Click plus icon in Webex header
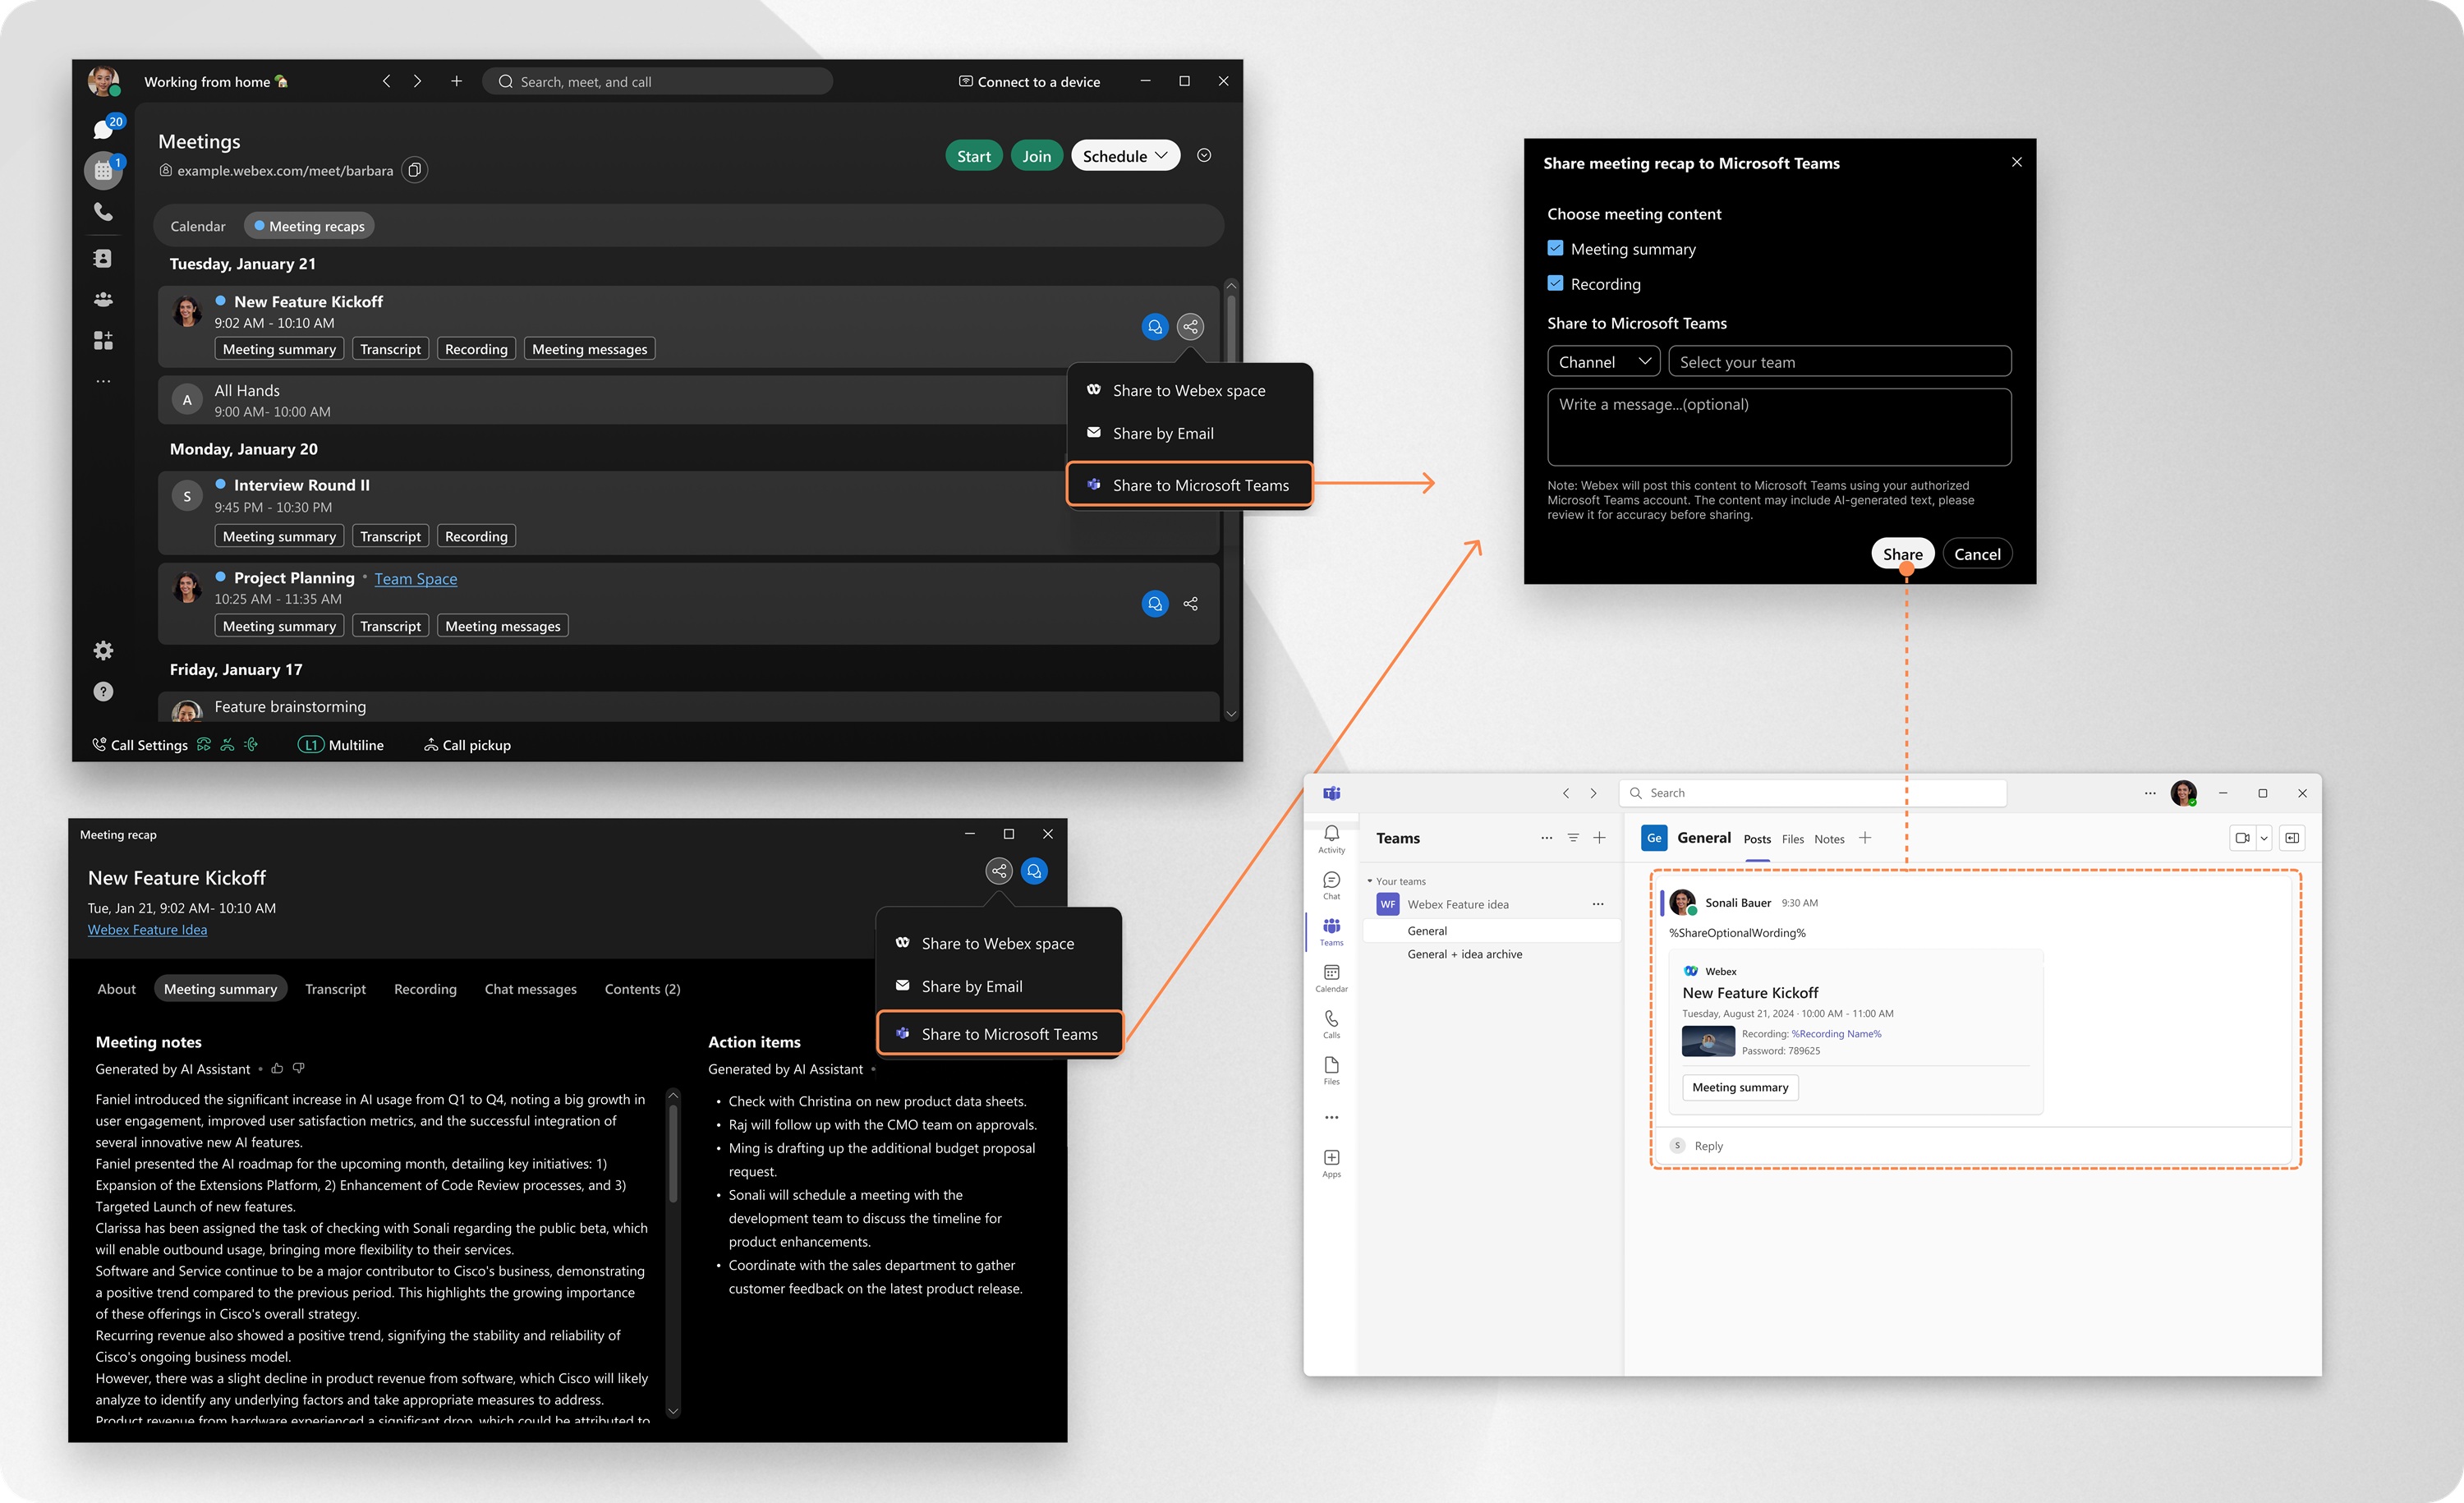2464x1503 pixels. click(x=456, y=81)
